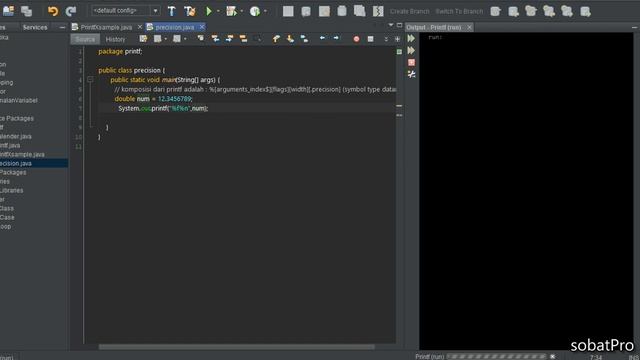
Task: Click the Undo arrow in main toolbar
Action: [53, 11]
